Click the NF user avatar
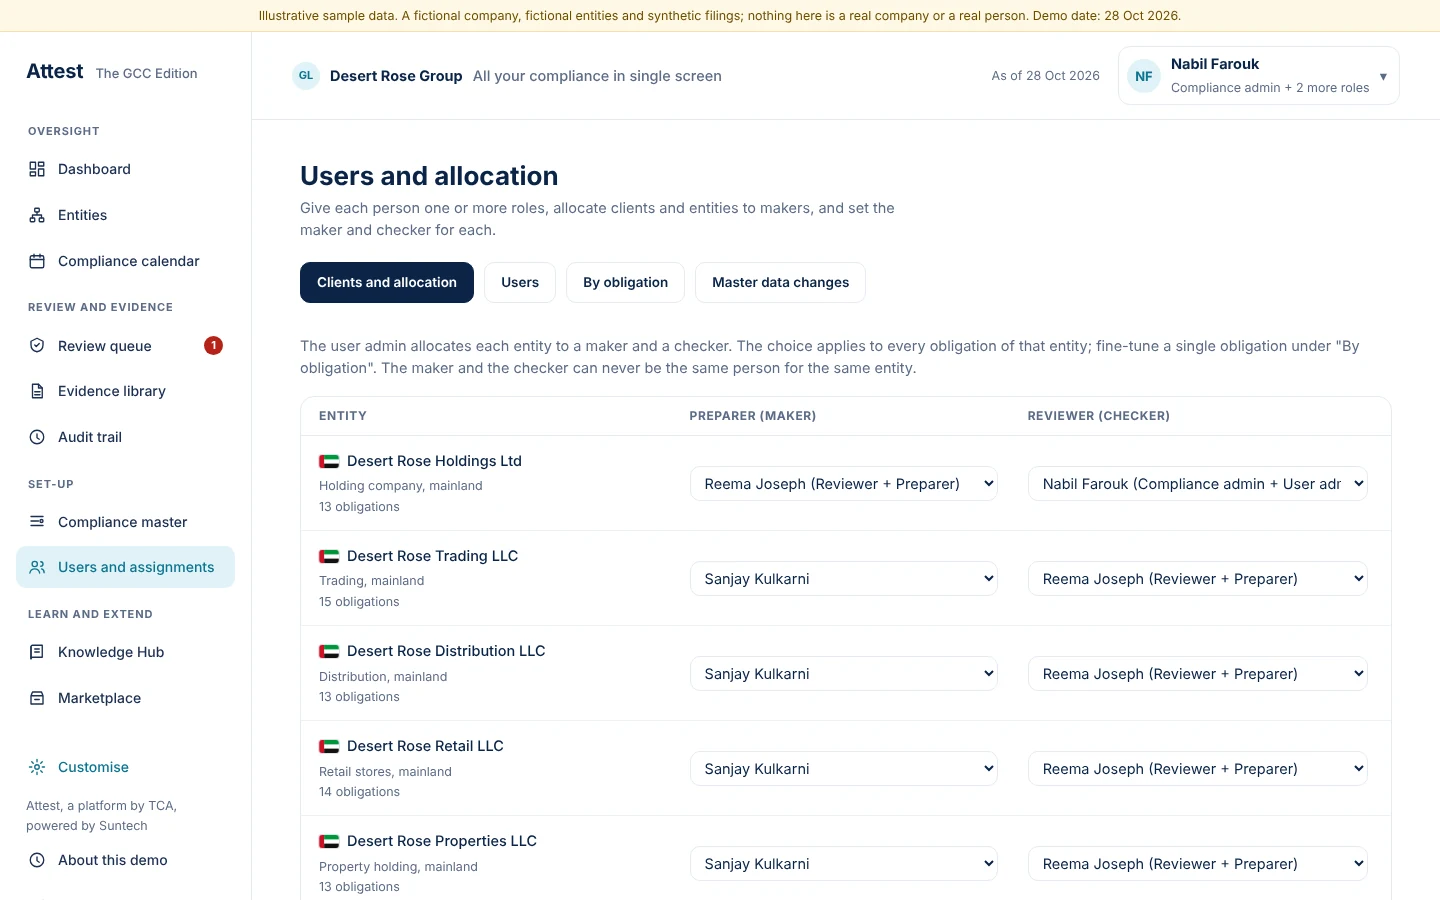This screenshot has height=900, width=1440. pos(1144,76)
